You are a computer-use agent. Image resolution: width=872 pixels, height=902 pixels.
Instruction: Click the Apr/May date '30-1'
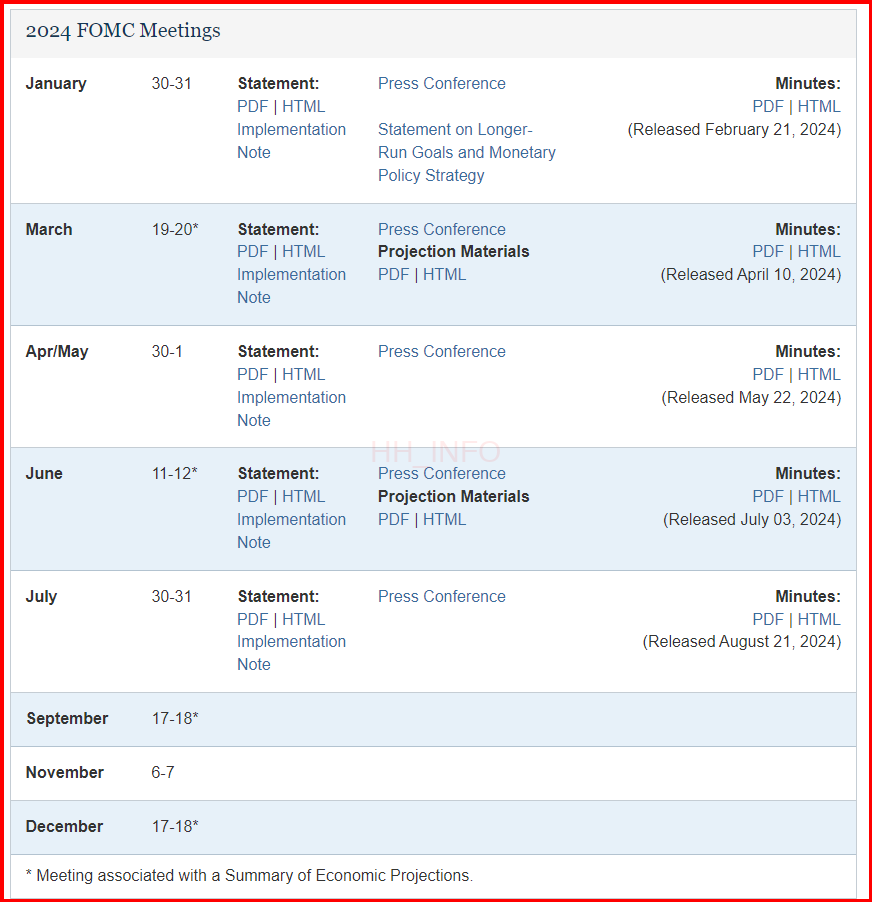click(x=167, y=351)
